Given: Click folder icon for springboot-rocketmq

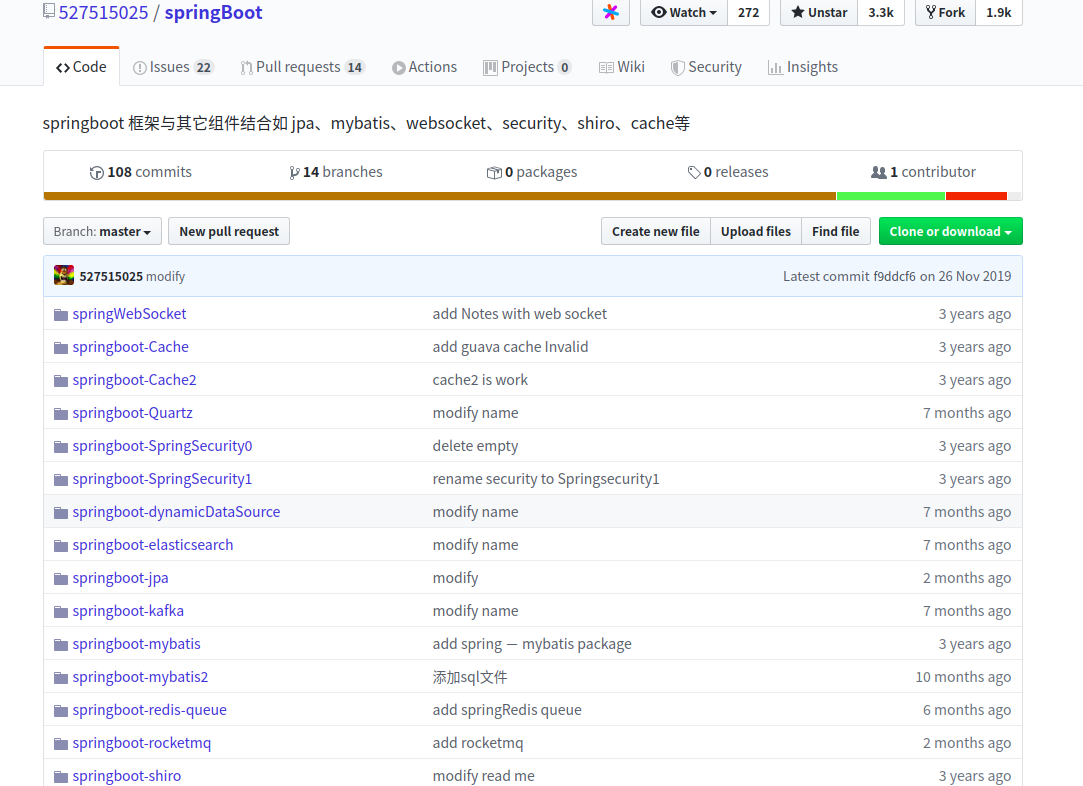Looking at the screenshot, I should 61,744.
